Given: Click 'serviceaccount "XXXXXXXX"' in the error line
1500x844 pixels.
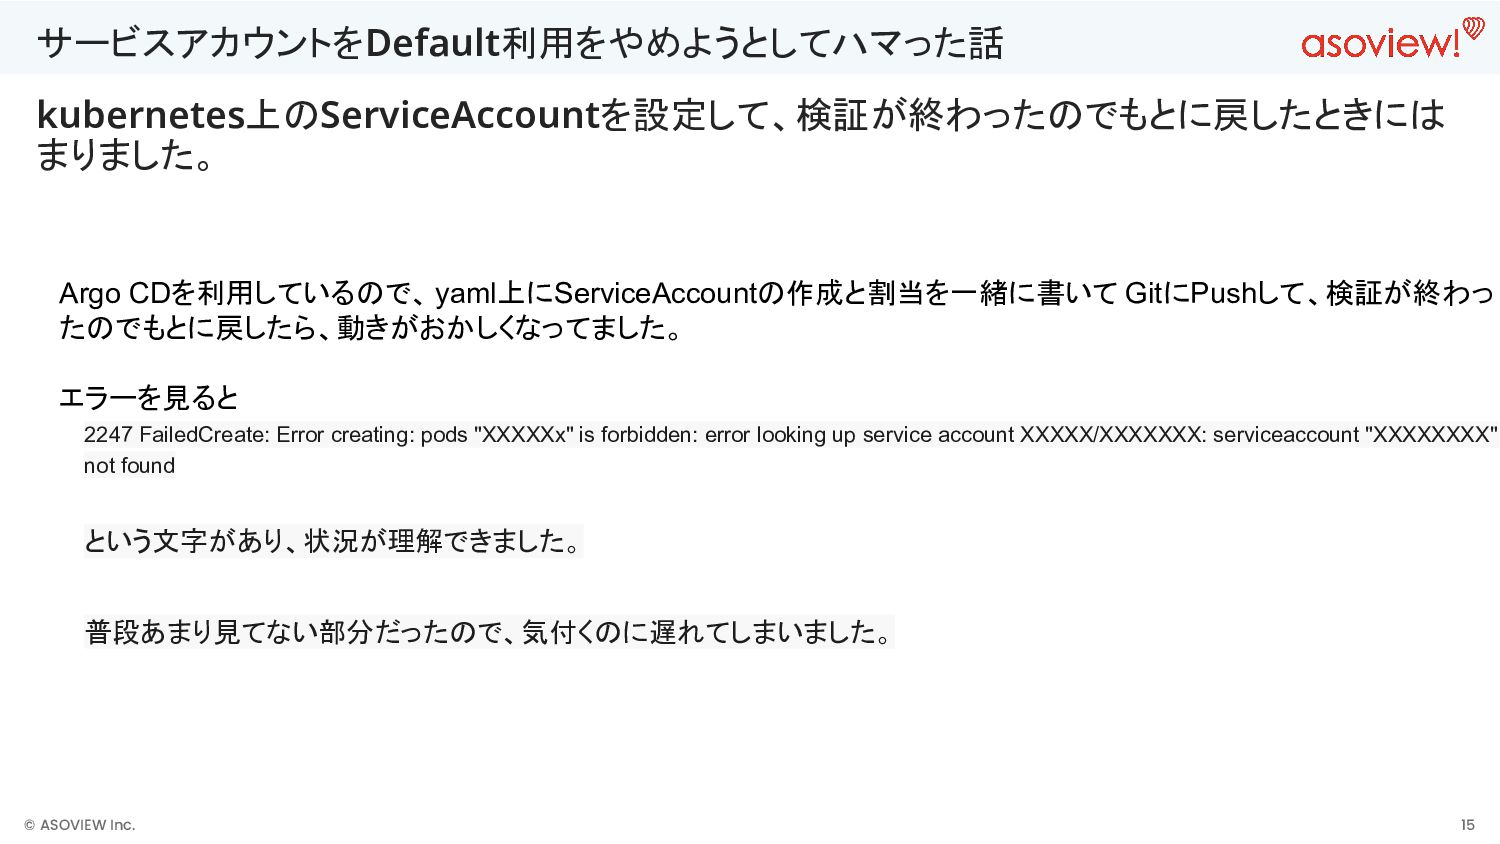Looking at the screenshot, I should [x=1355, y=435].
